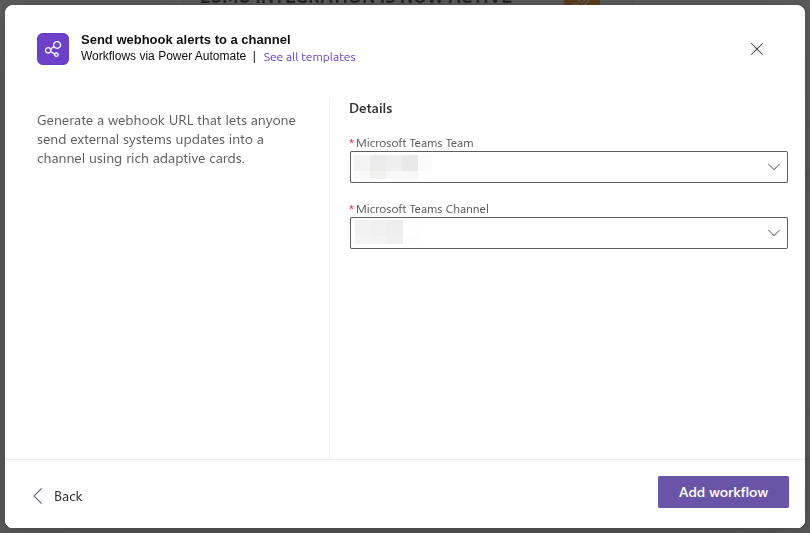
Task: Open See all templates link
Action: click(x=309, y=57)
